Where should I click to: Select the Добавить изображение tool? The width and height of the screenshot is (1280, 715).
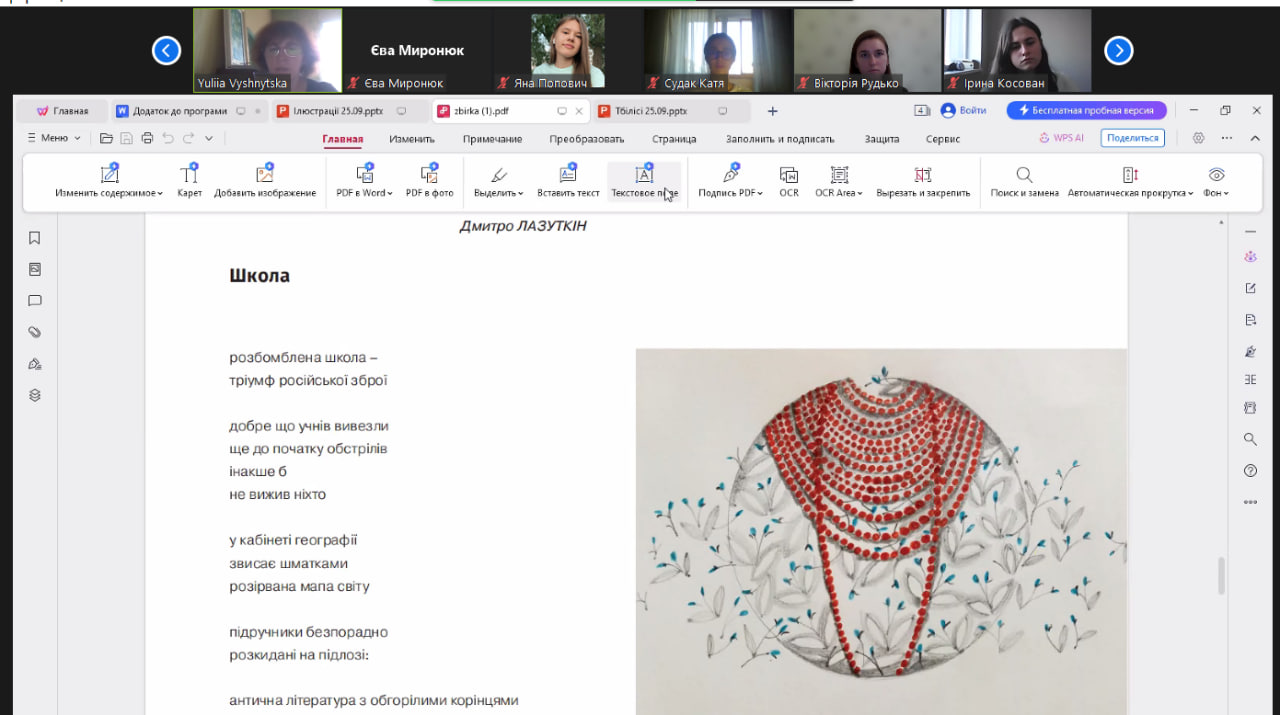(x=264, y=176)
